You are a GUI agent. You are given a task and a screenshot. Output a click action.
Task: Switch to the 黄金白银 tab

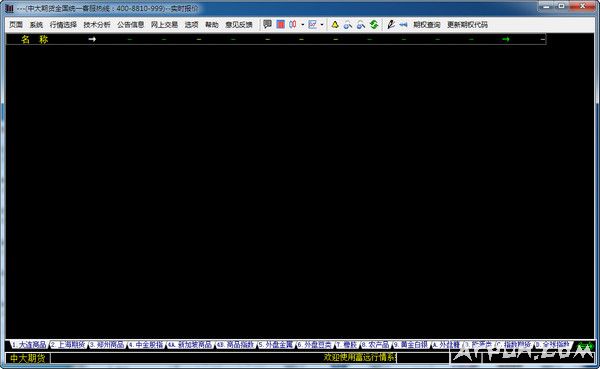(x=411, y=345)
